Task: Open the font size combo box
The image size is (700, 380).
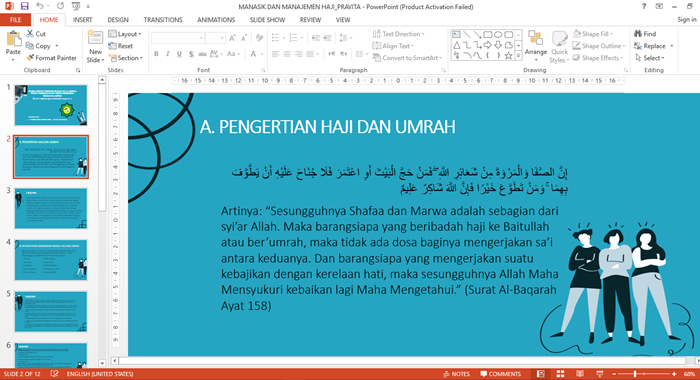Action: 216,38
